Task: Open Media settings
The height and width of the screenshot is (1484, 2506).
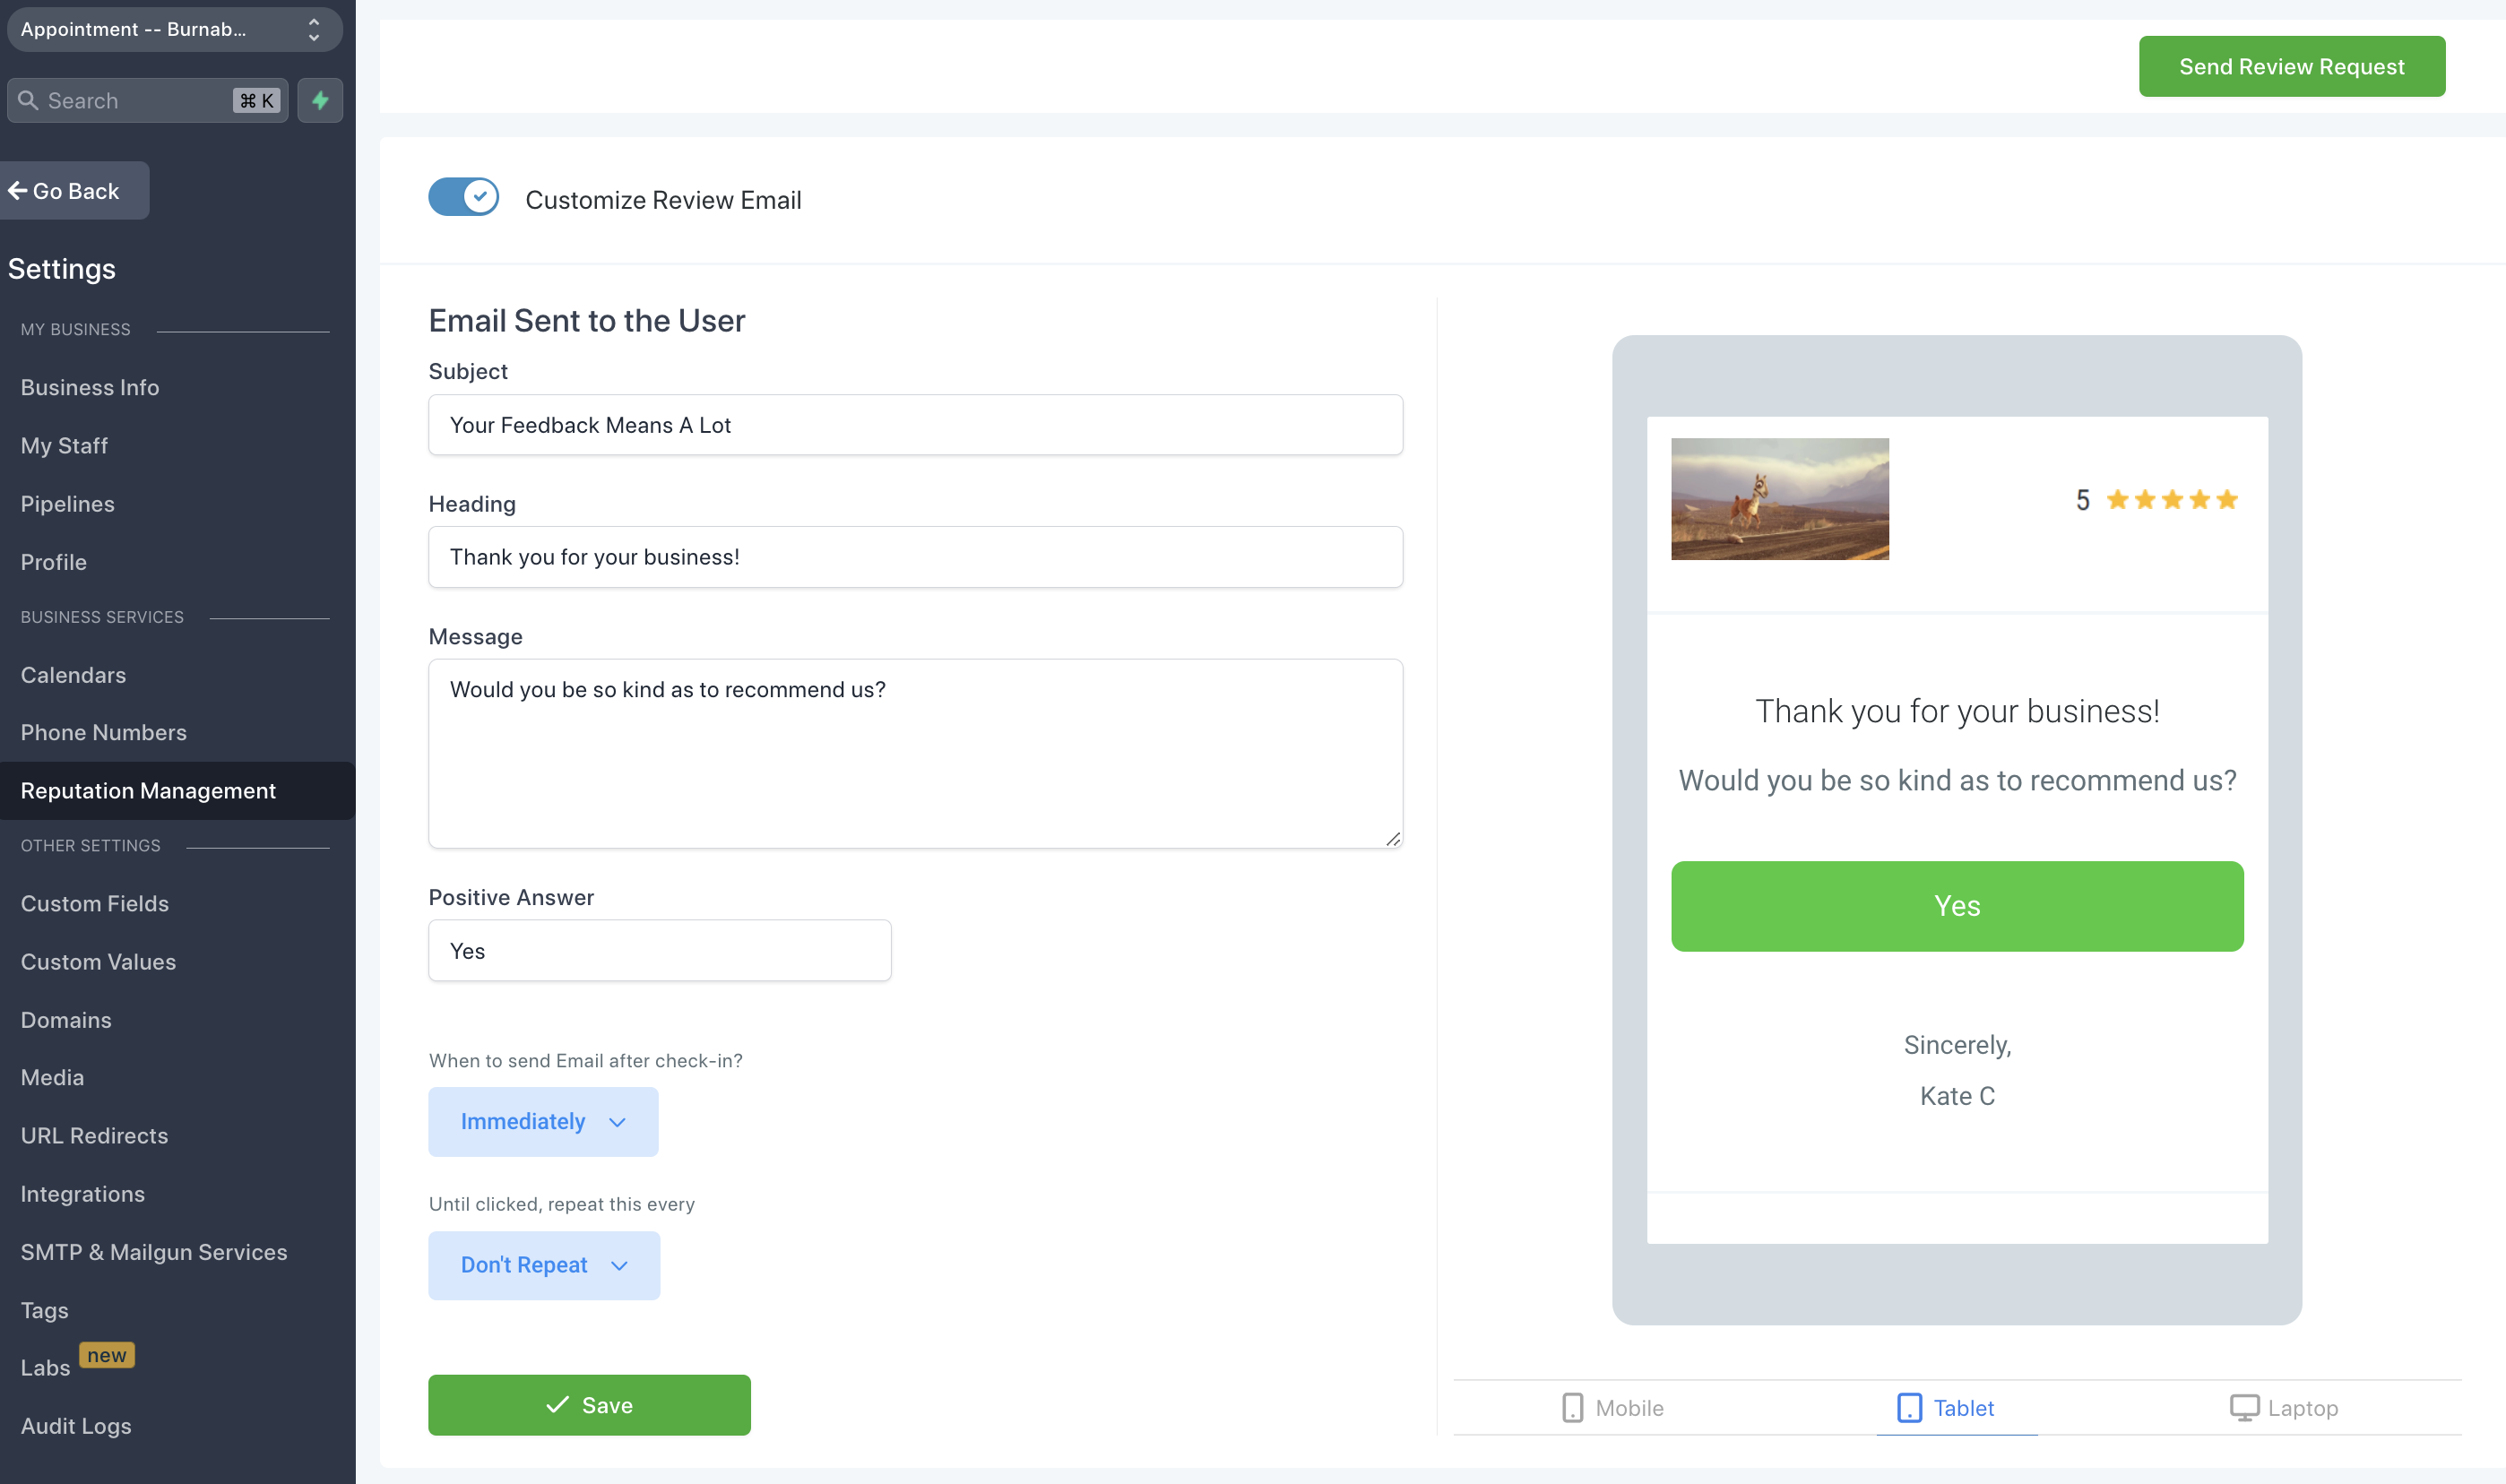Action: coord(53,1077)
